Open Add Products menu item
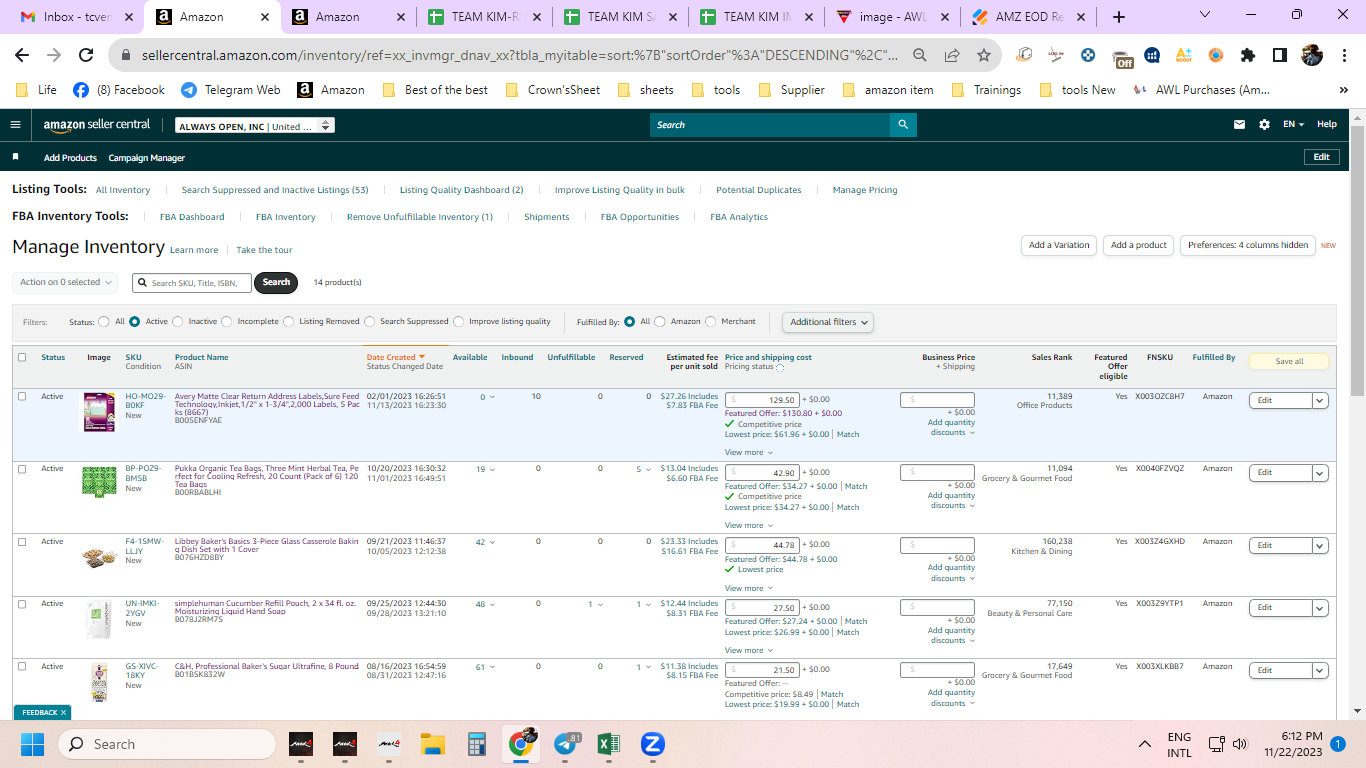Viewport: 1366px width, 768px height. 70,158
